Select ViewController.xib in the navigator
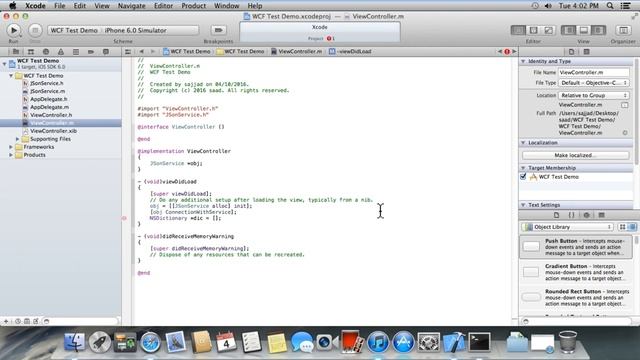 point(53,131)
